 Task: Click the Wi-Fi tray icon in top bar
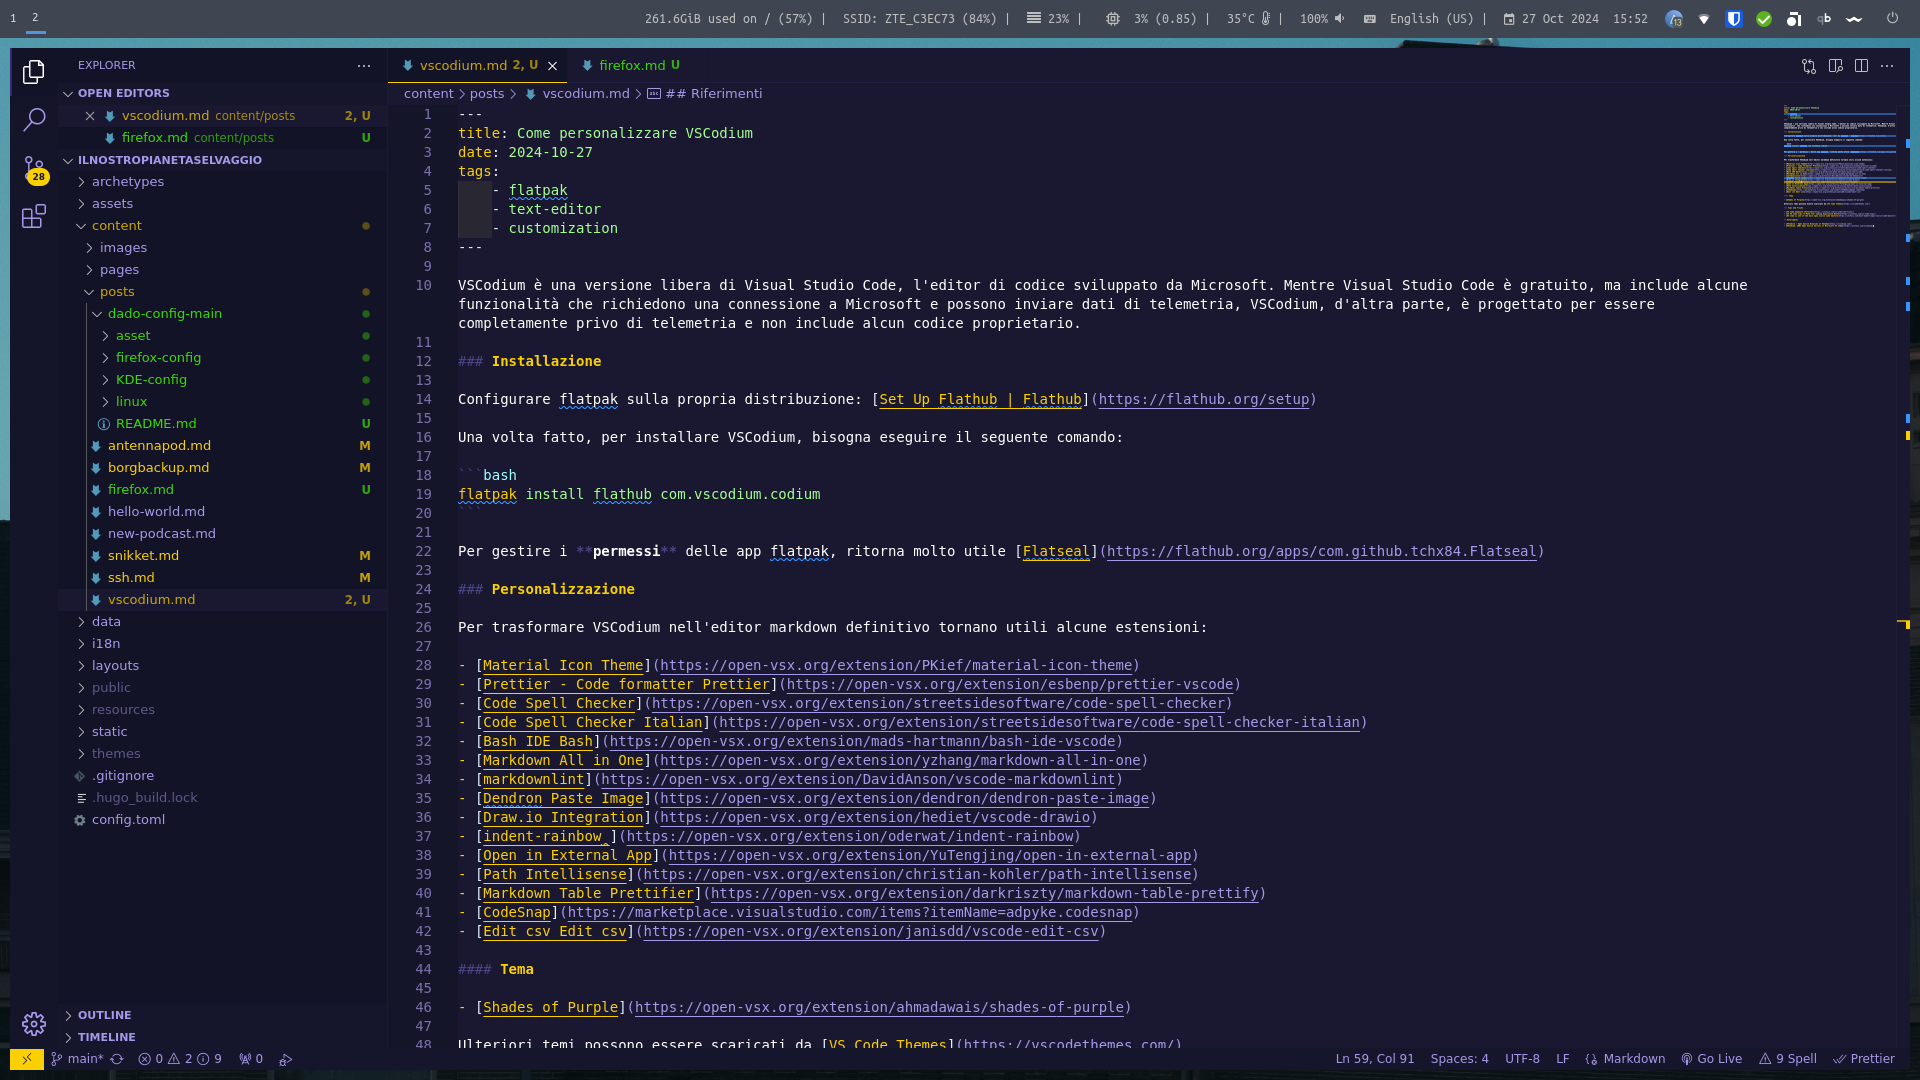[1704, 19]
